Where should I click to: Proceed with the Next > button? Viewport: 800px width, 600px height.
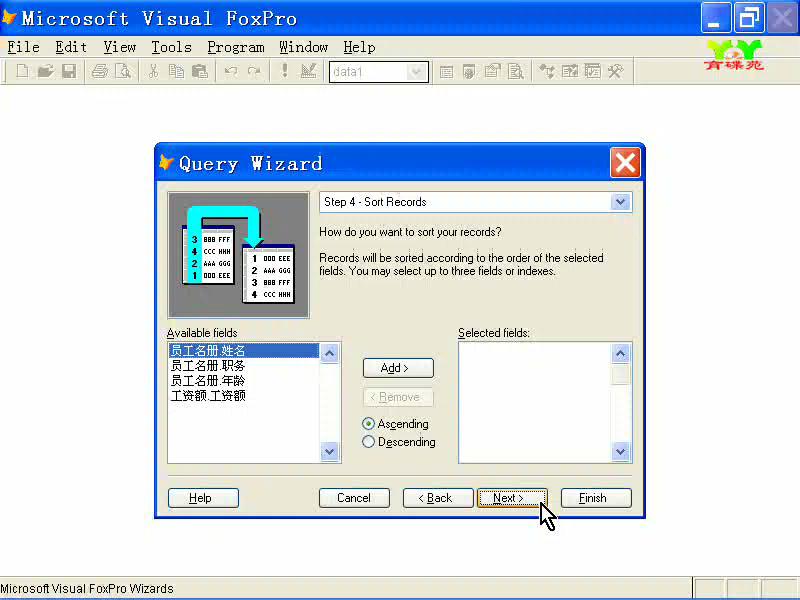[512, 498]
